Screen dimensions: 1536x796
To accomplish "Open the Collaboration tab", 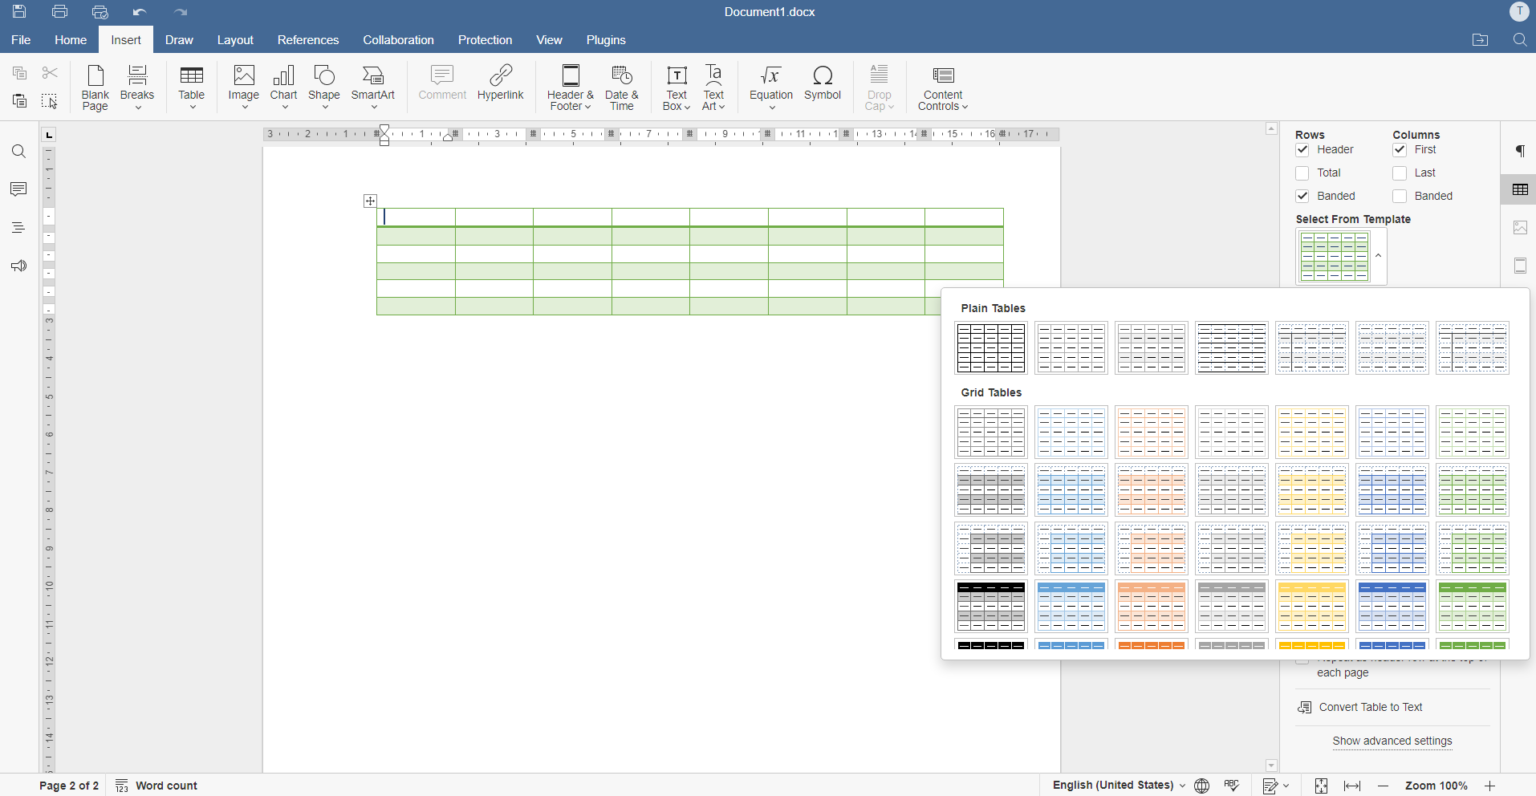I will pos(398,40).
